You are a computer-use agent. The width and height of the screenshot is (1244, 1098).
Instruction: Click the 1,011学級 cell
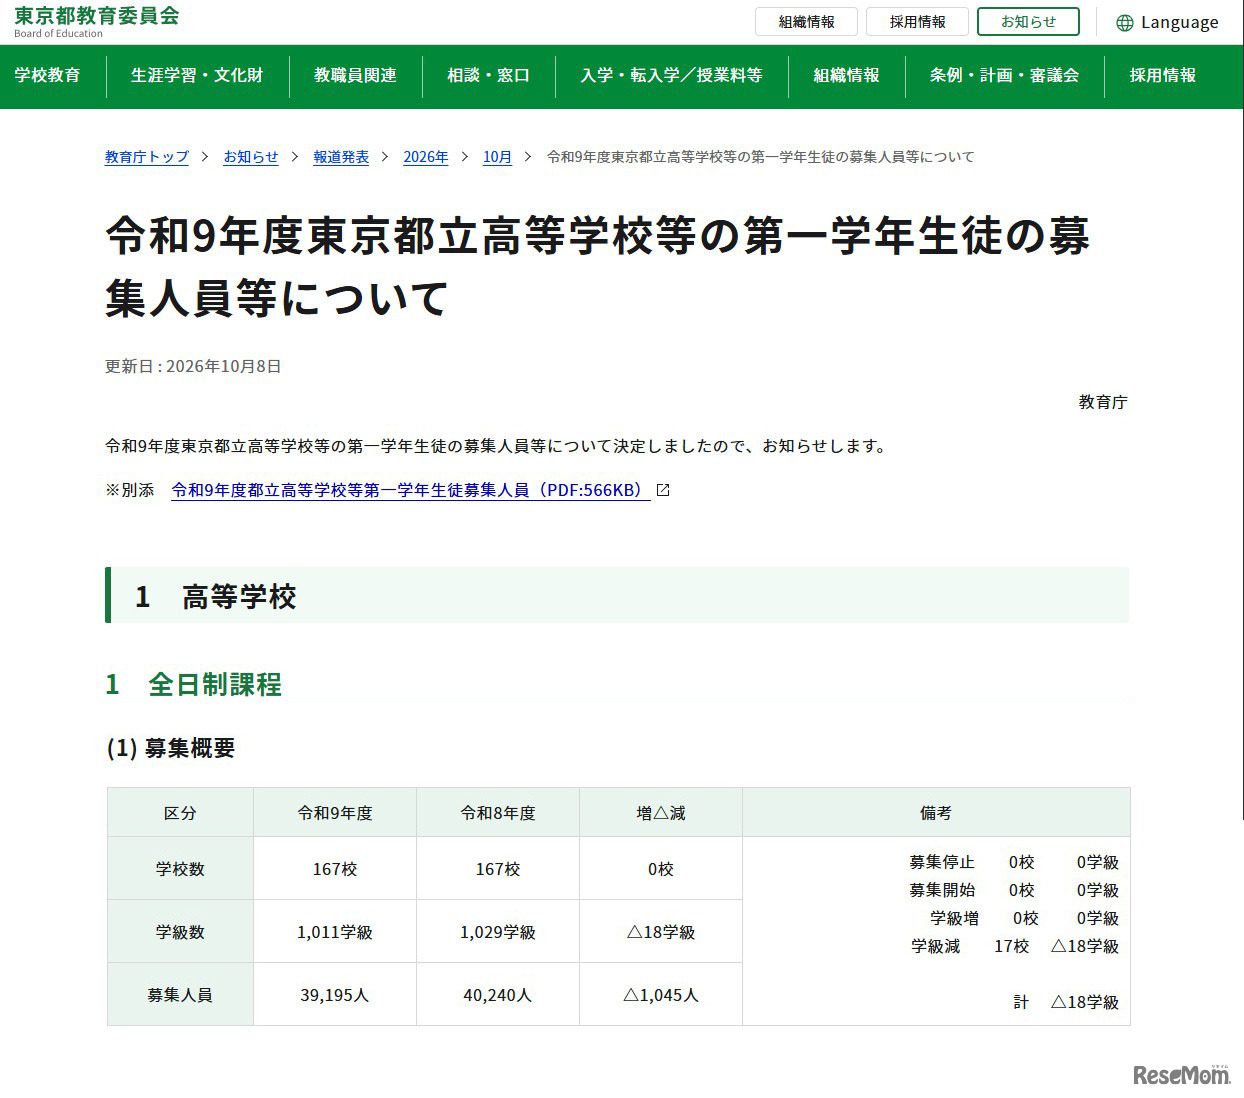[335, 932]
